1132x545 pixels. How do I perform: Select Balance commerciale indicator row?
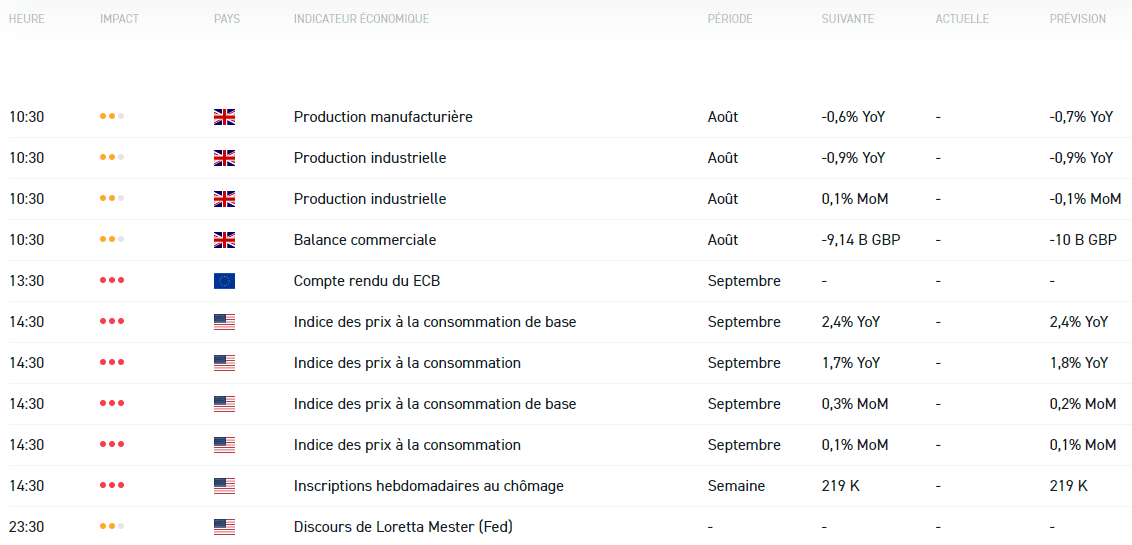coord(364,240)
